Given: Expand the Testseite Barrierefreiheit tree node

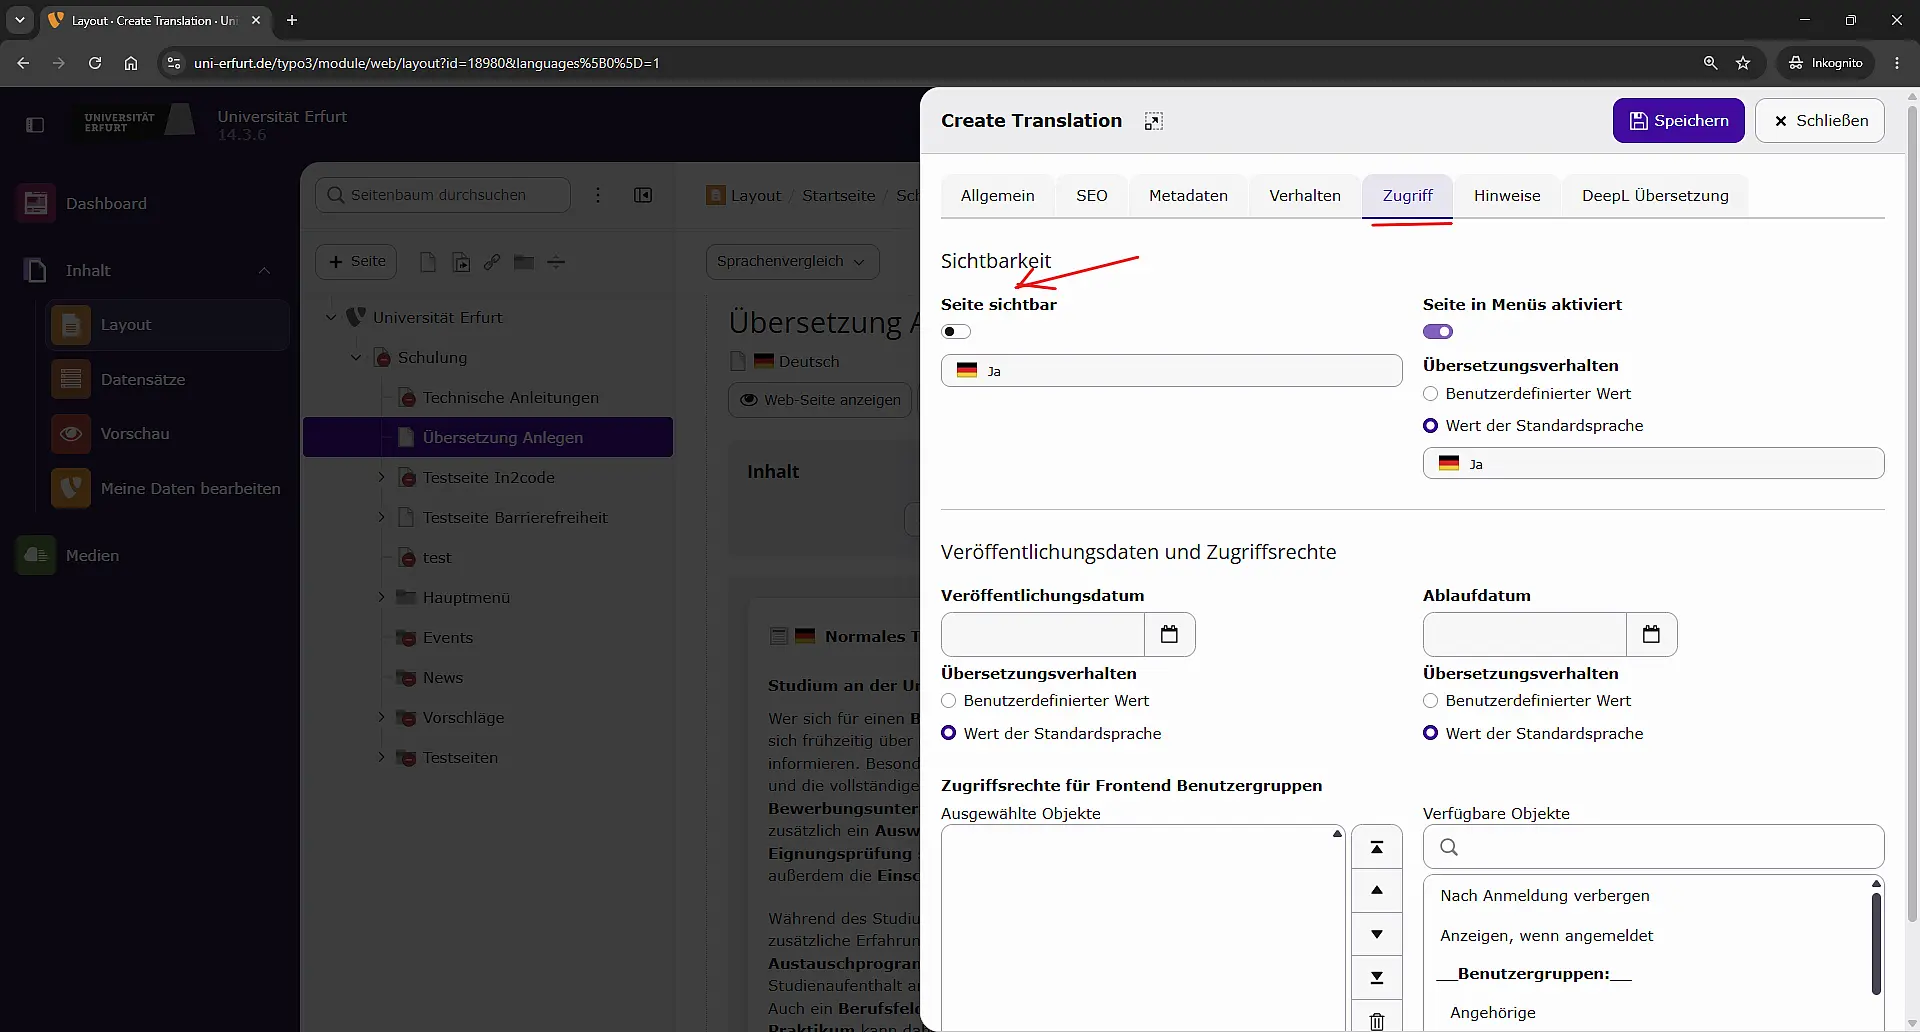Looking at the screenshot, I should pyautogui.click(x=381, y=517).
